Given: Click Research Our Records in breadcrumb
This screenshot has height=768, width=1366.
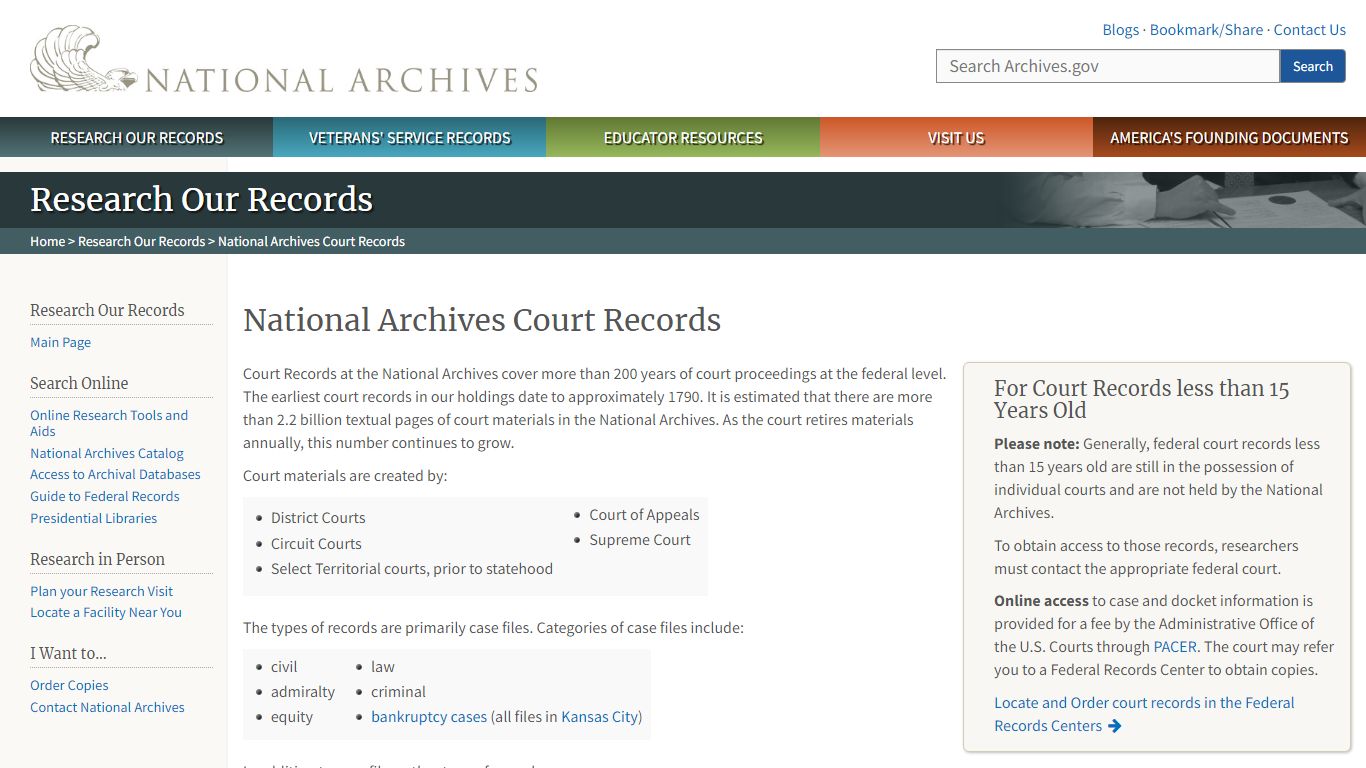Looking at the screenshot, I should pos(141,241).
